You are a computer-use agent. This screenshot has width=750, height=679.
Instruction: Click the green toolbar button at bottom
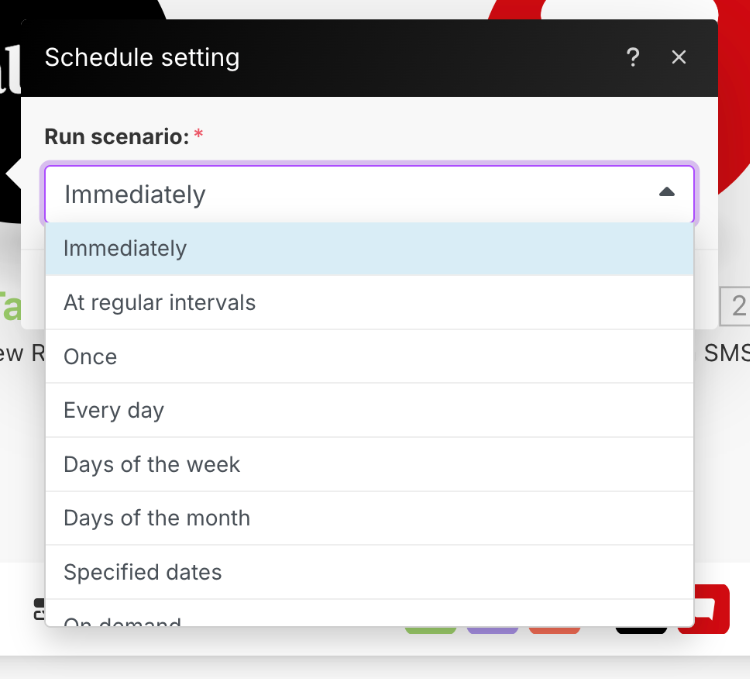point(430,630)
